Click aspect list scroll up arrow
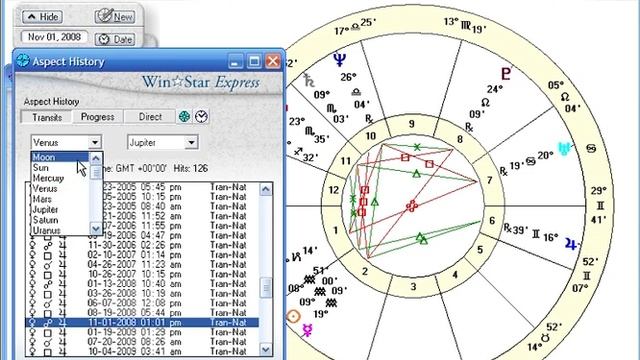The image size is (640, 360). tap(266, 189)
